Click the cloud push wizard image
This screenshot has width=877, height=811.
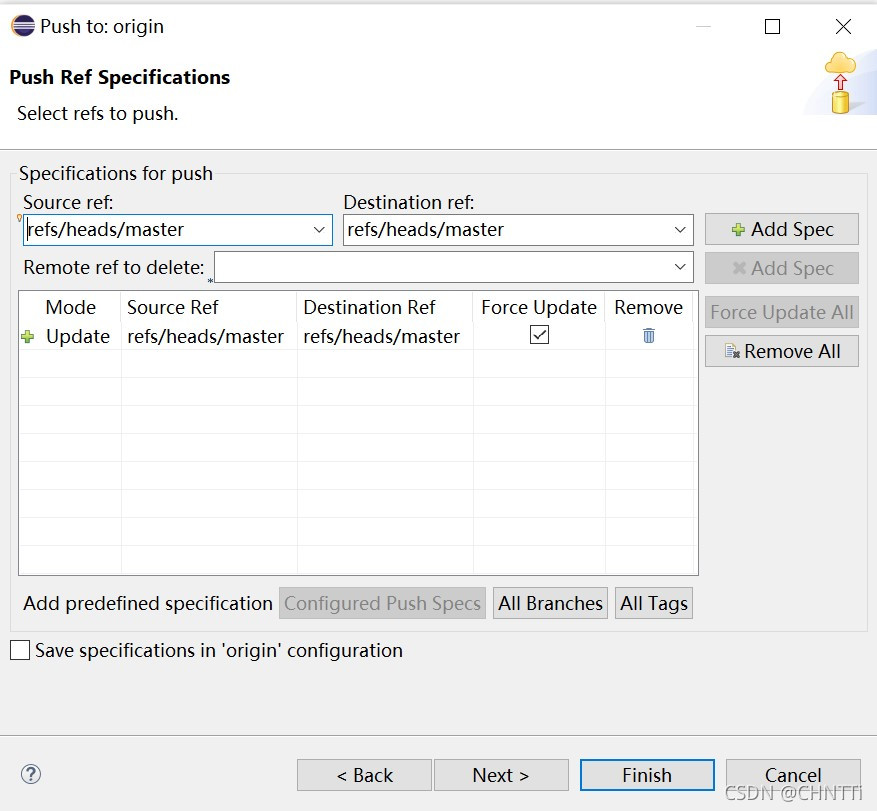tap(840, 82)
